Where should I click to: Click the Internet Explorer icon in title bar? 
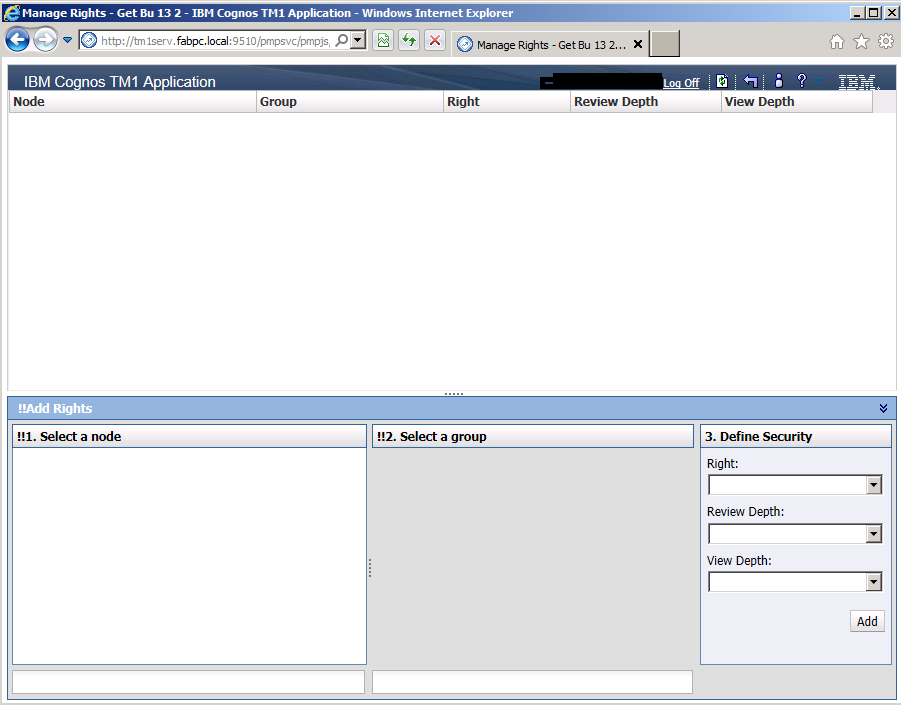pyautogui.click(x=11, y=13)
